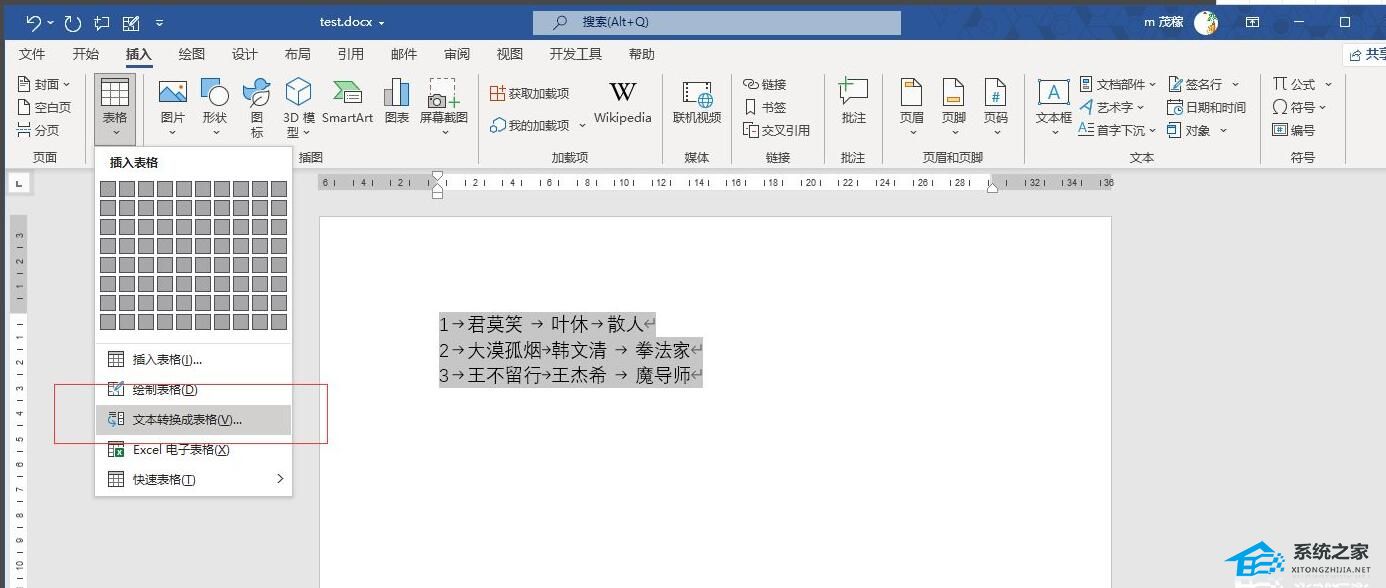
Task: Switch to the View (视图) tab
Action: point(510,54)
